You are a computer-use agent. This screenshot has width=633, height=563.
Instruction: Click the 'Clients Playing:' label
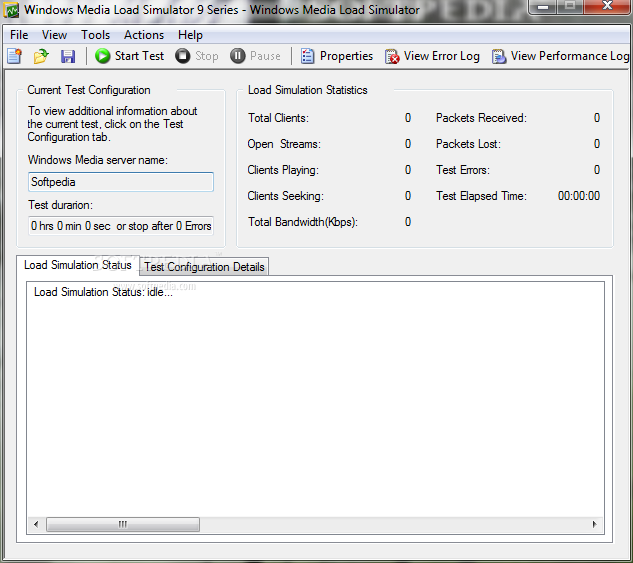click(x=283, y=170)
